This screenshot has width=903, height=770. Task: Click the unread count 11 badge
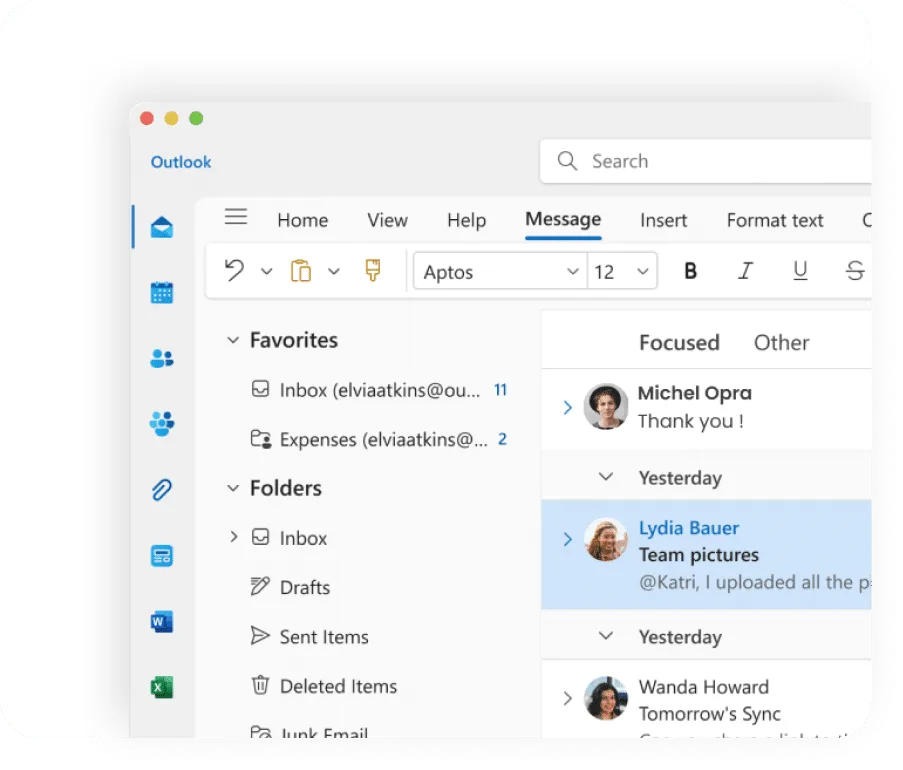coord(500,390)
